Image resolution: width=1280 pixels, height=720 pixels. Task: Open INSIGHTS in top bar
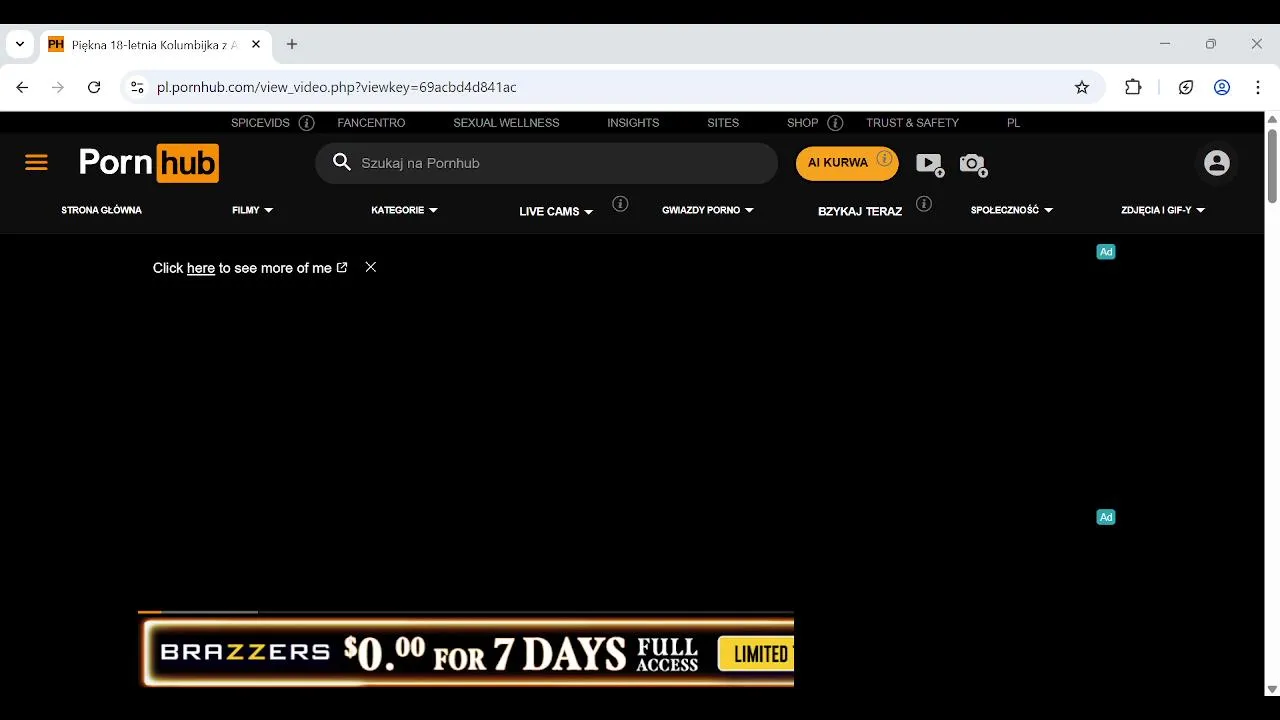pyautogui.click(x=633, y=123)
